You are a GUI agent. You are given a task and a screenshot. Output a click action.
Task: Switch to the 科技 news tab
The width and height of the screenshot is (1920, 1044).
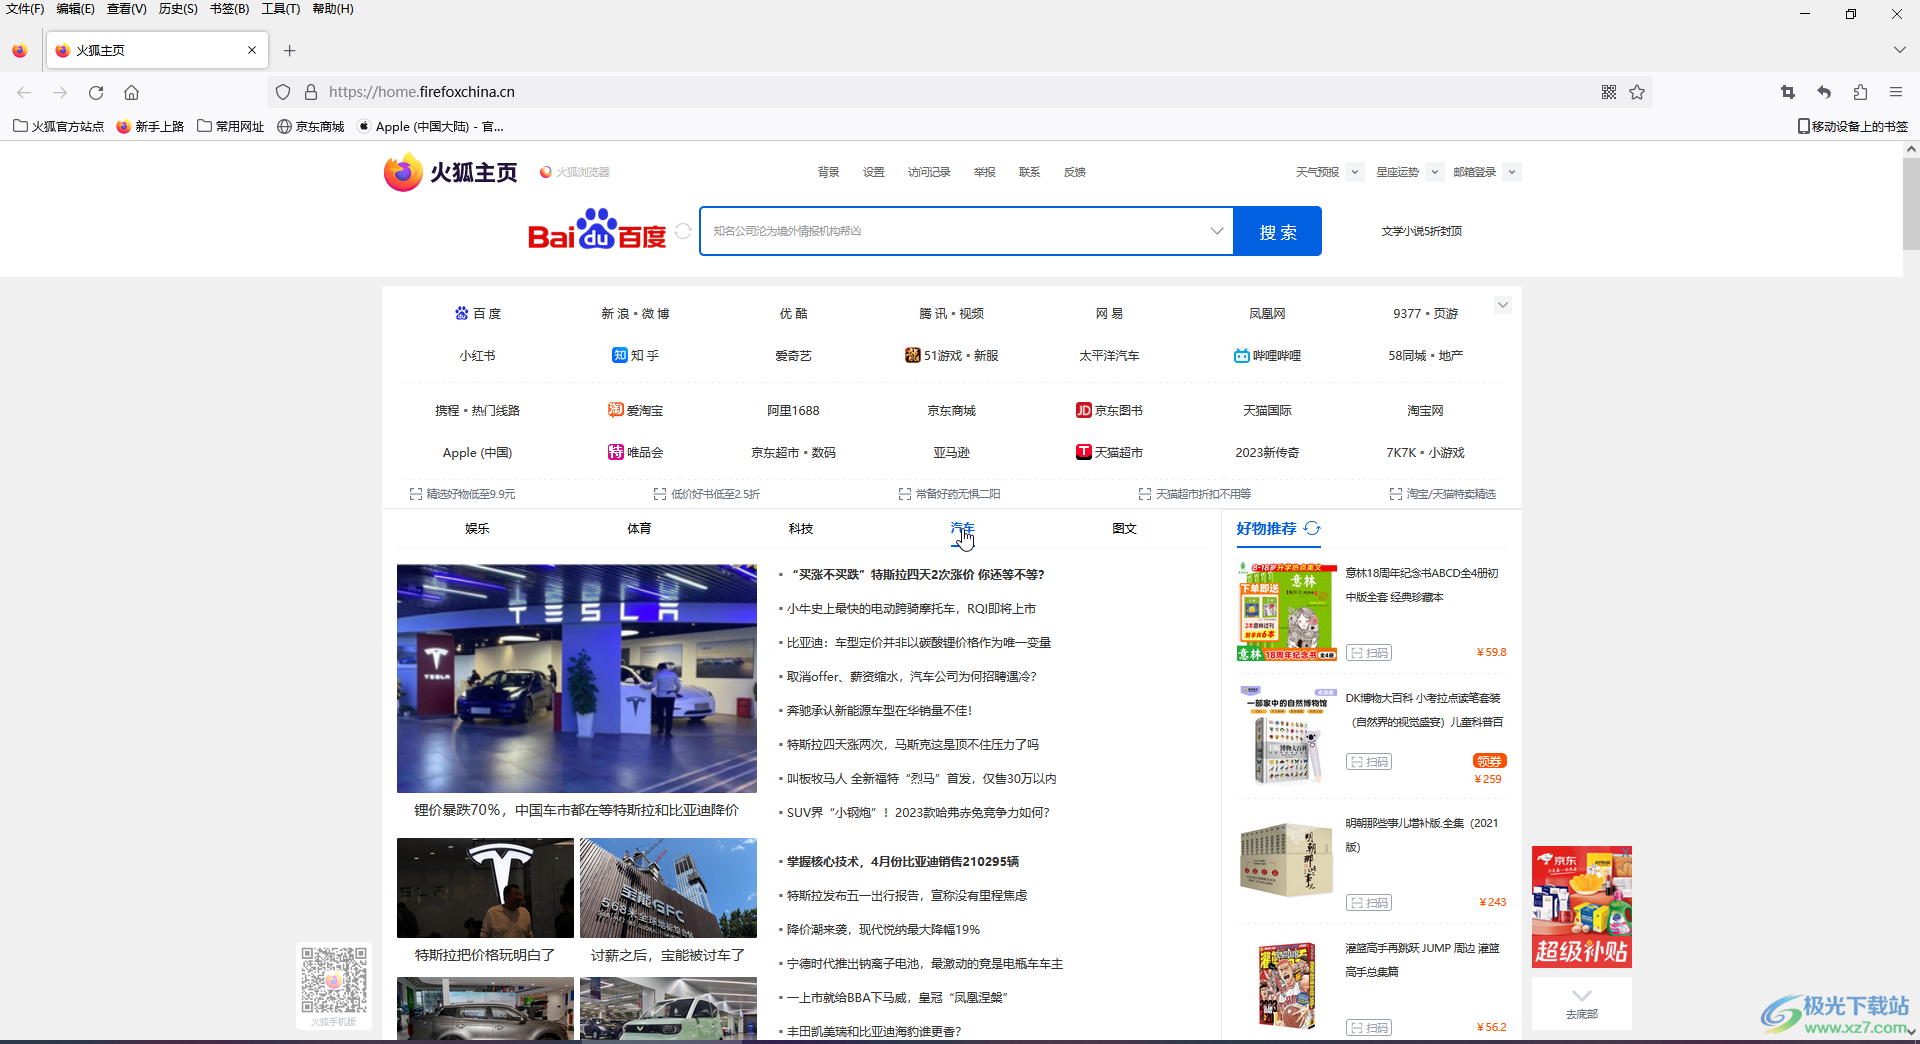click(801, 528)
